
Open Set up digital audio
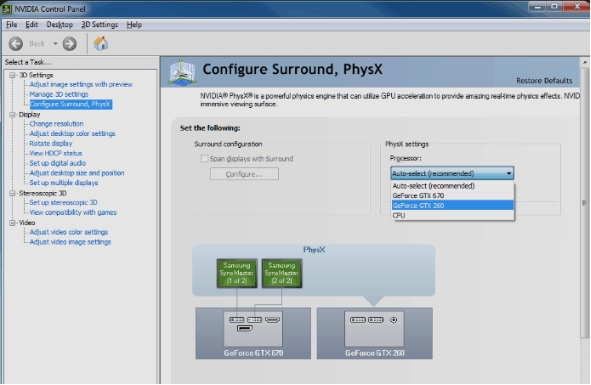(x=58, y=163)
